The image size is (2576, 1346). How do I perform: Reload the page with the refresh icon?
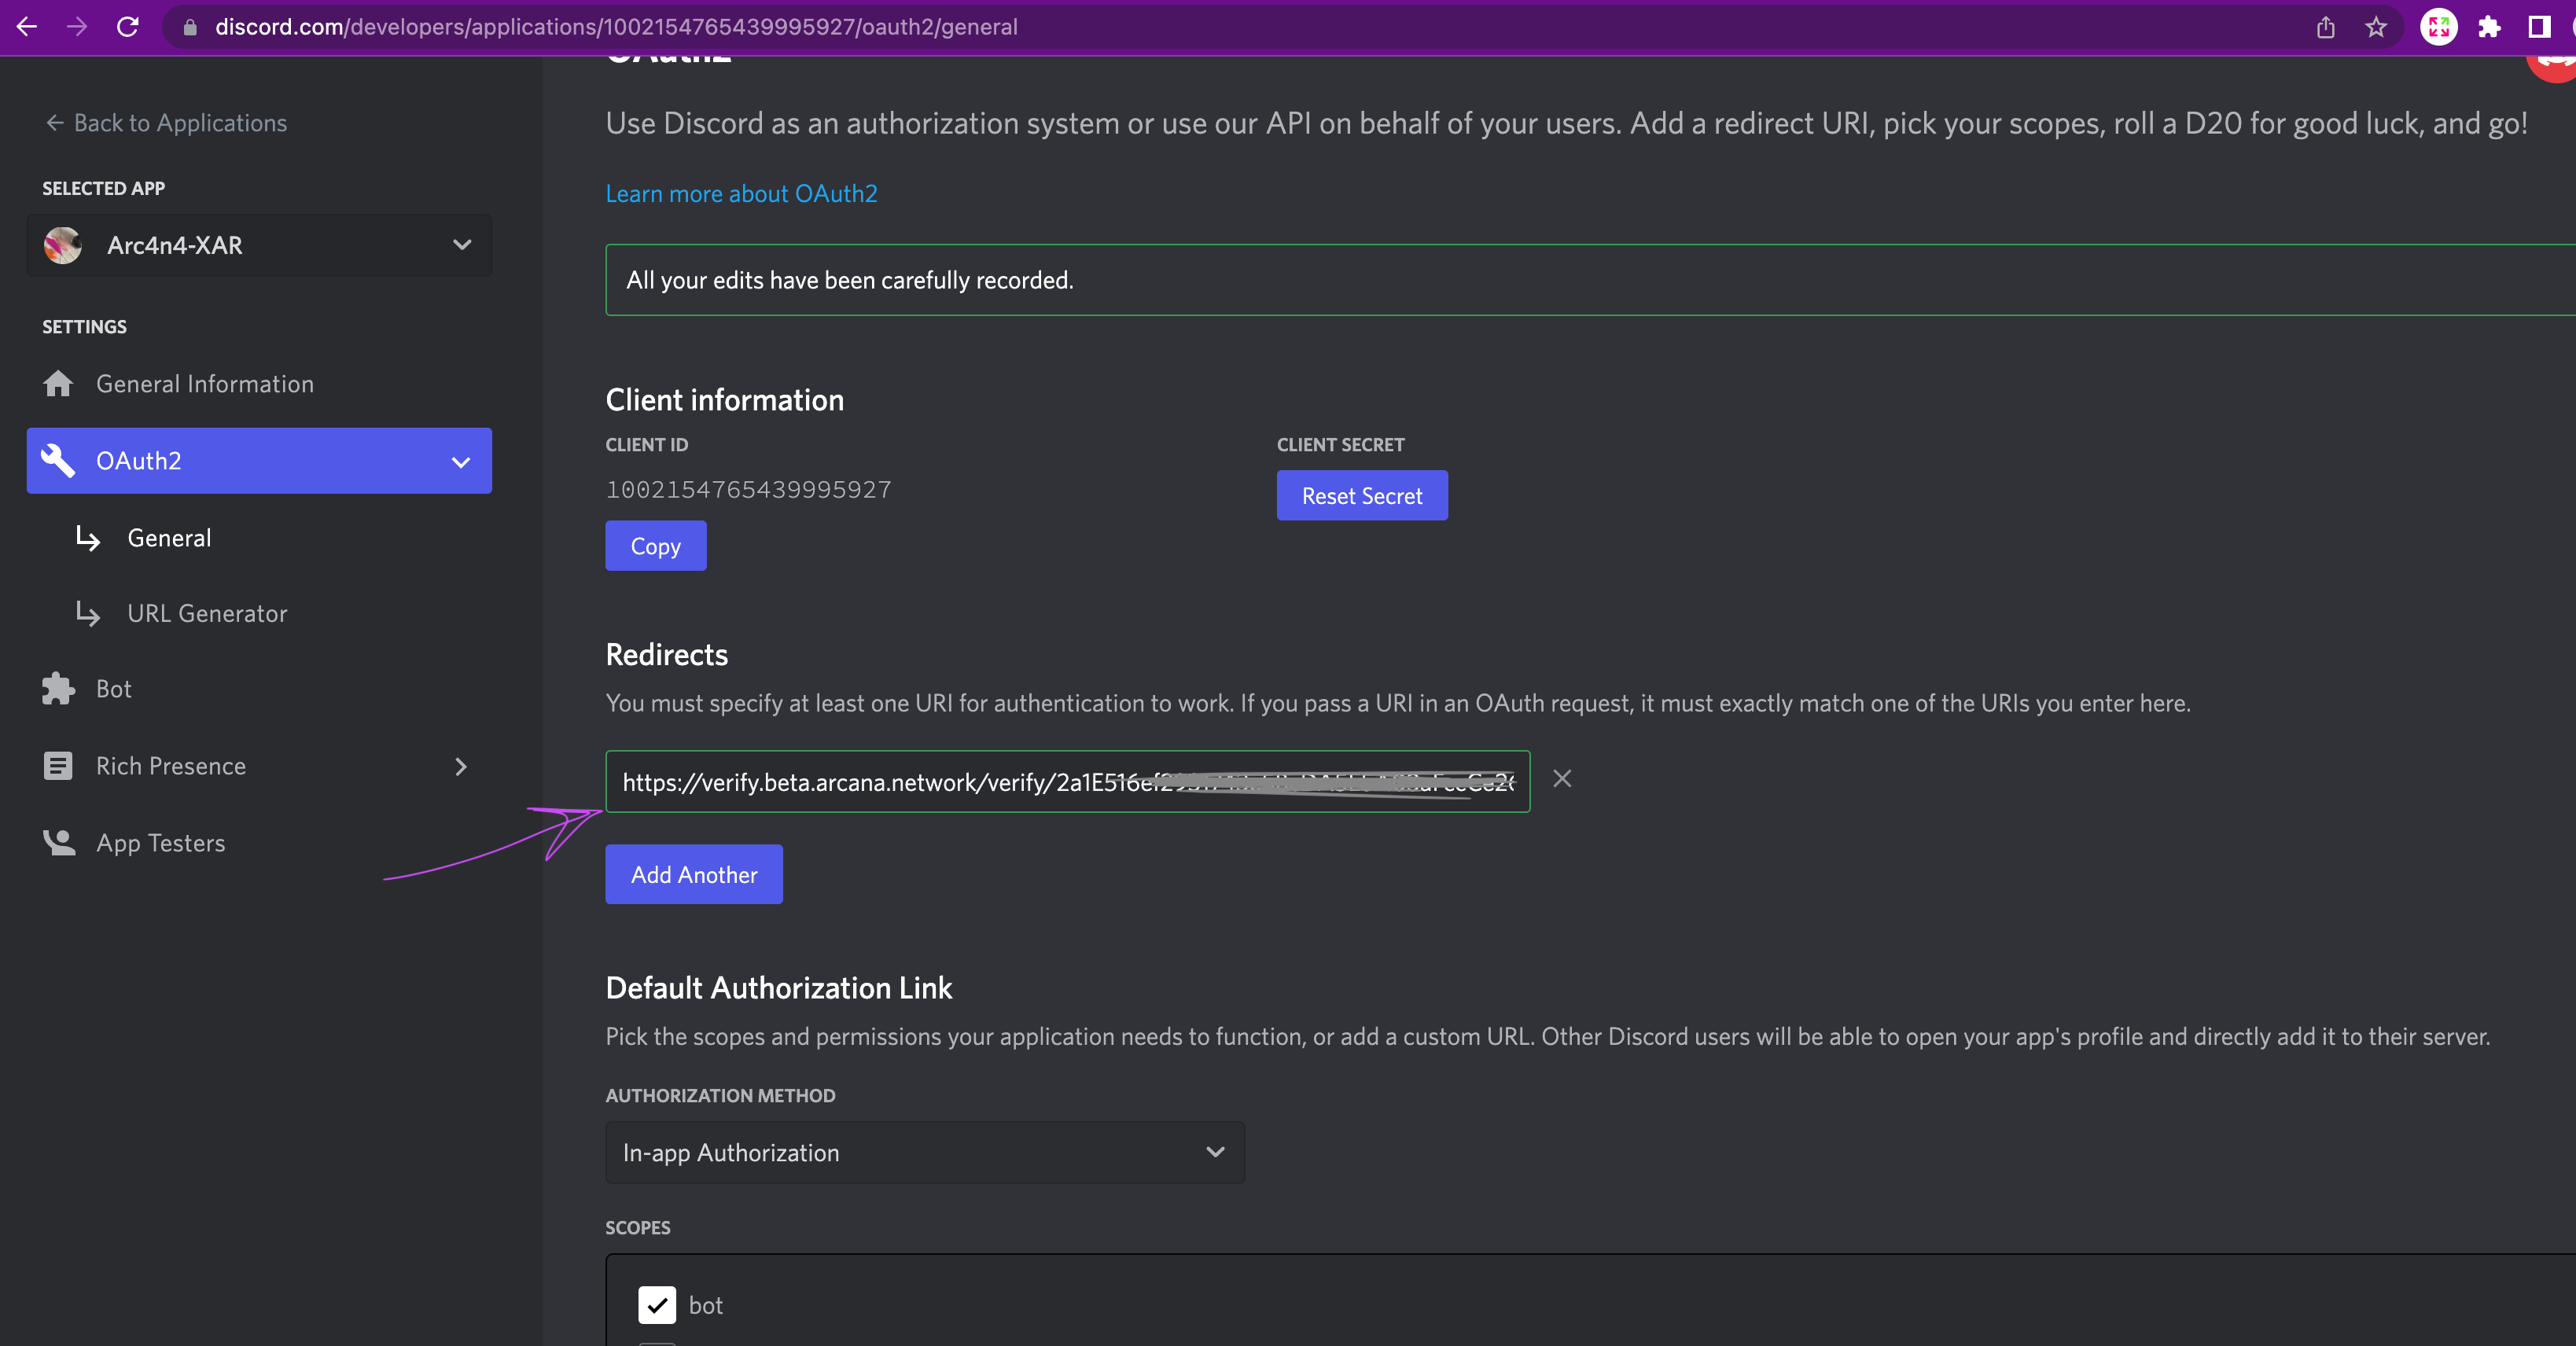[x=127, y=27]
